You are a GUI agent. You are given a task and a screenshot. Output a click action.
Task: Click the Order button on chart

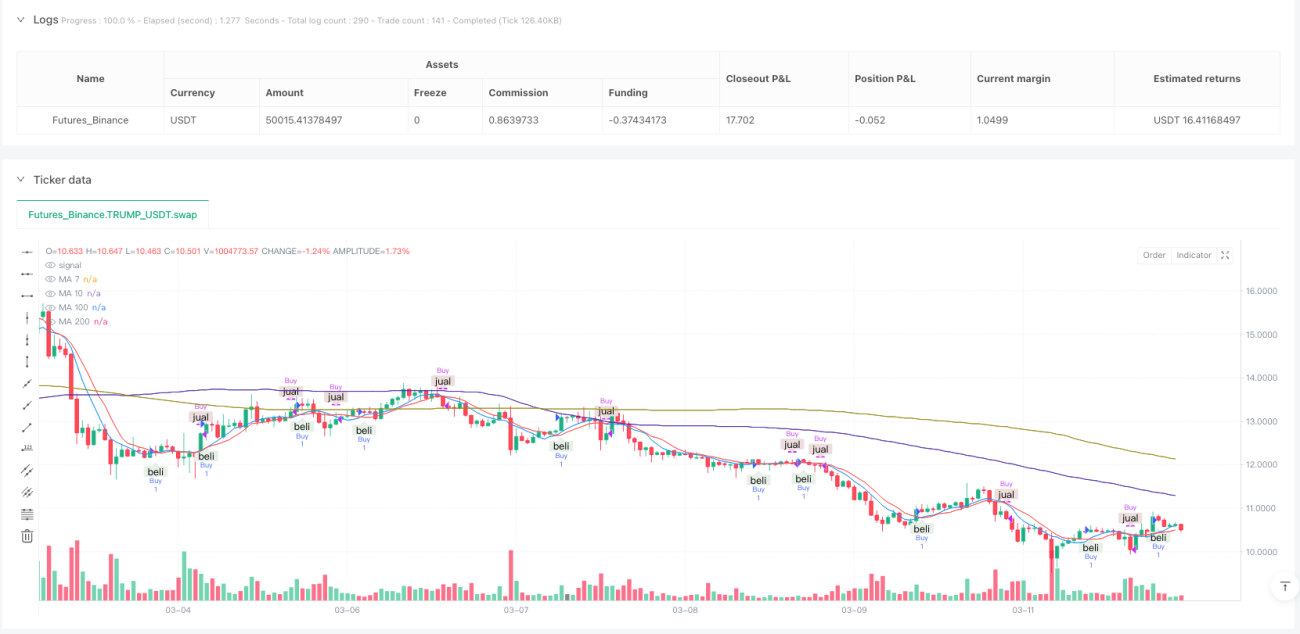coord(1154,255)
